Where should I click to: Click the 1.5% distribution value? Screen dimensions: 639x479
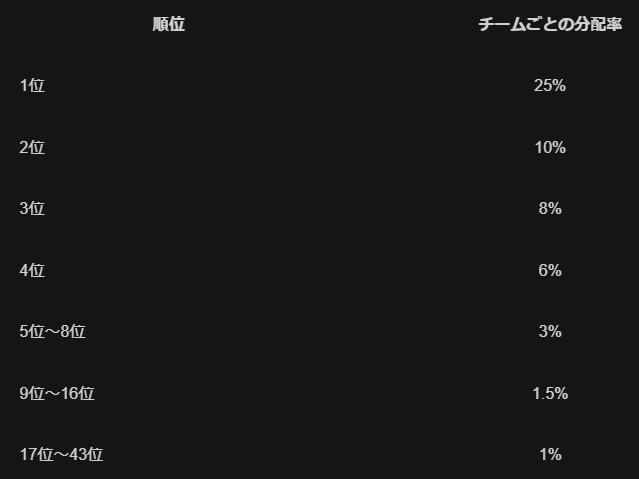(x=550, y=394)
